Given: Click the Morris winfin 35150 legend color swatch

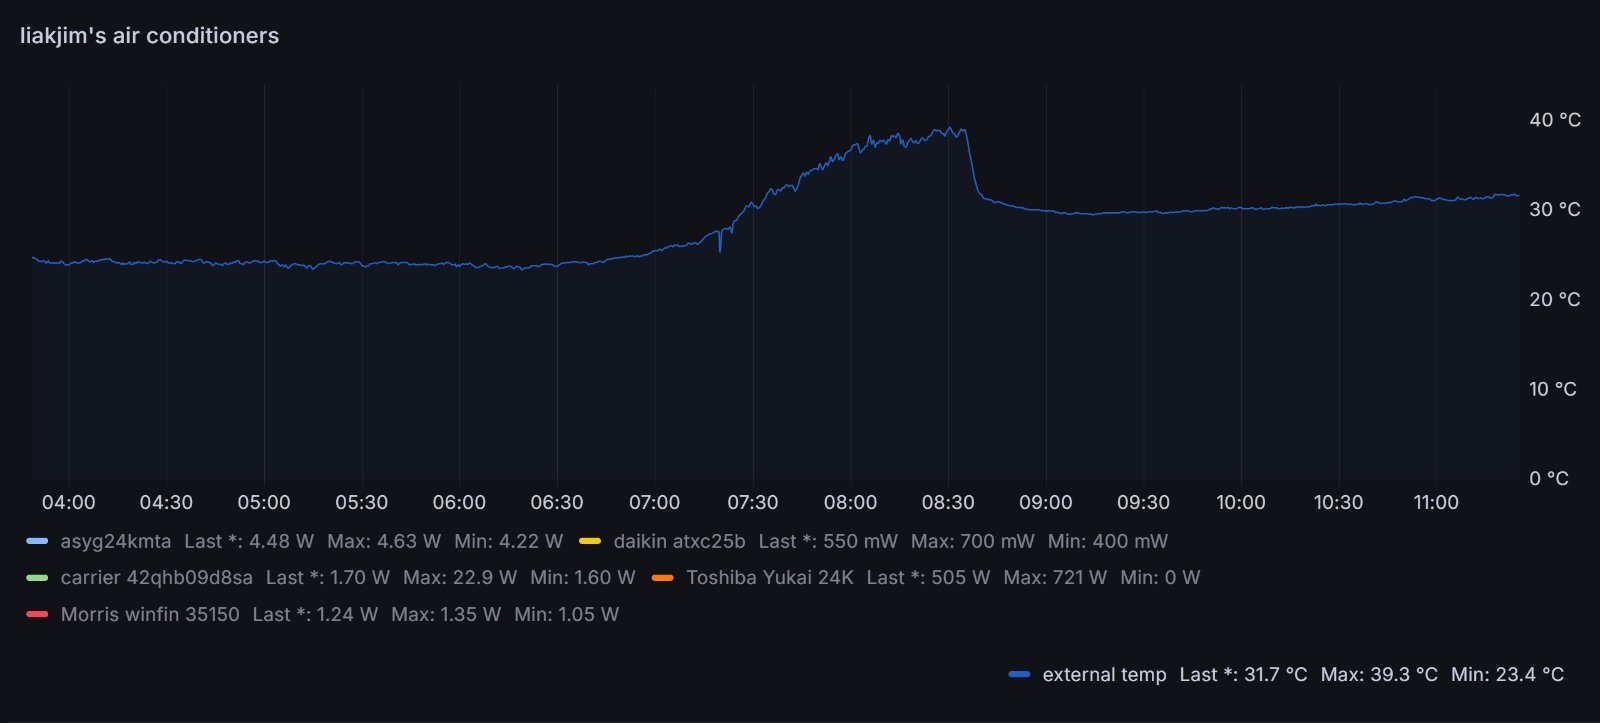Looking at the screenshot, I should pyautogui.click(x=37, y=614).
